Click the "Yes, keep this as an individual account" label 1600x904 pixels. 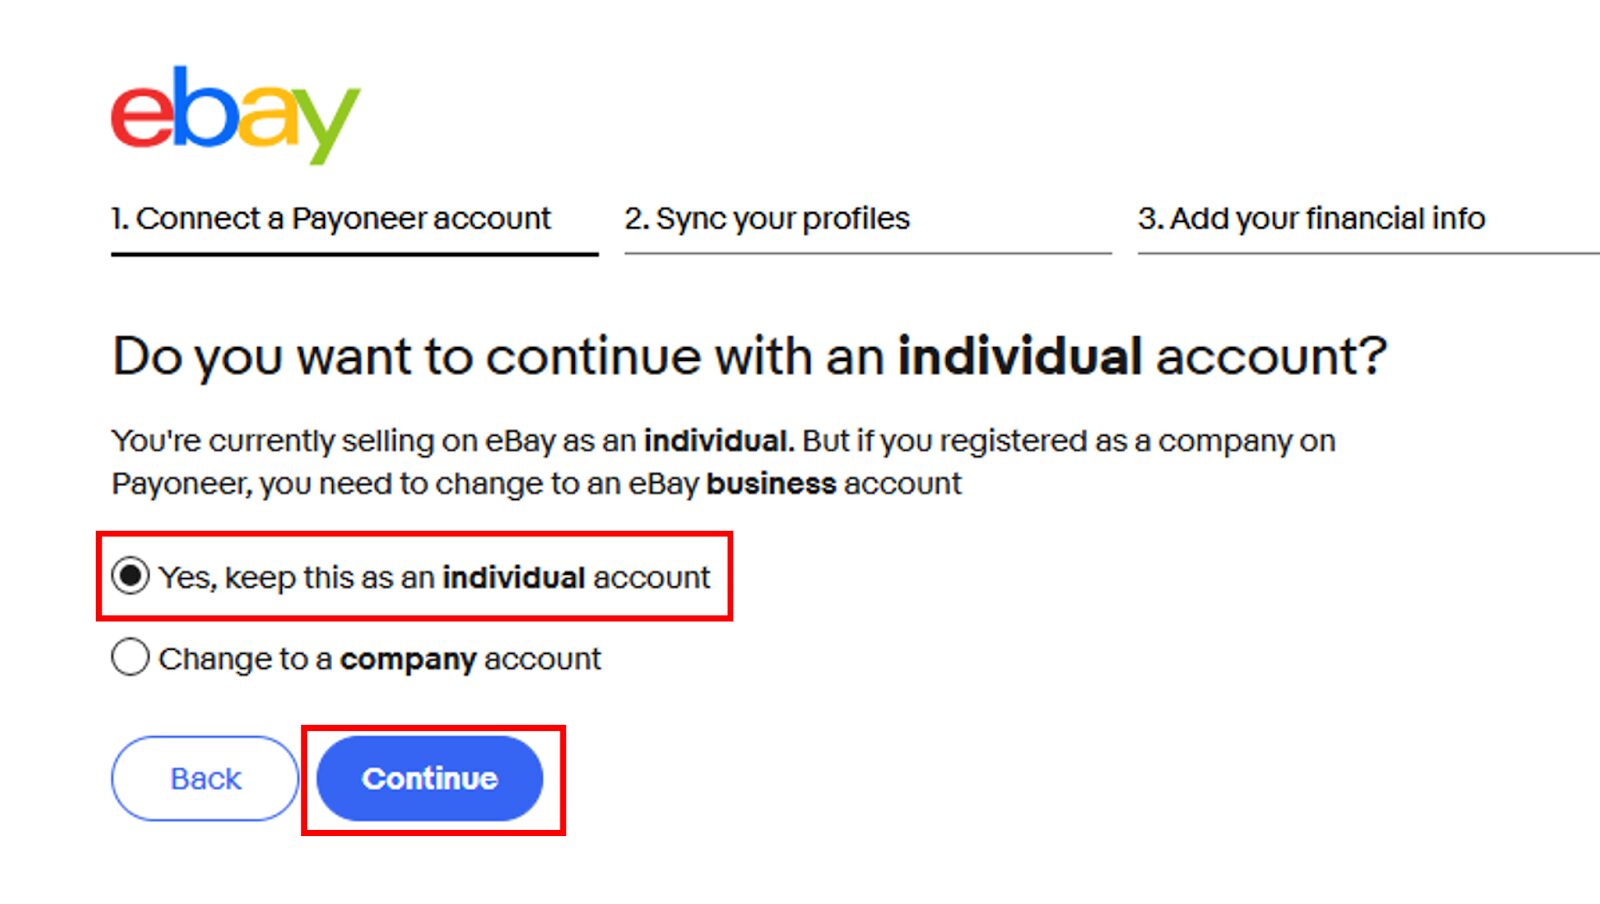click(x=434, y=577)
